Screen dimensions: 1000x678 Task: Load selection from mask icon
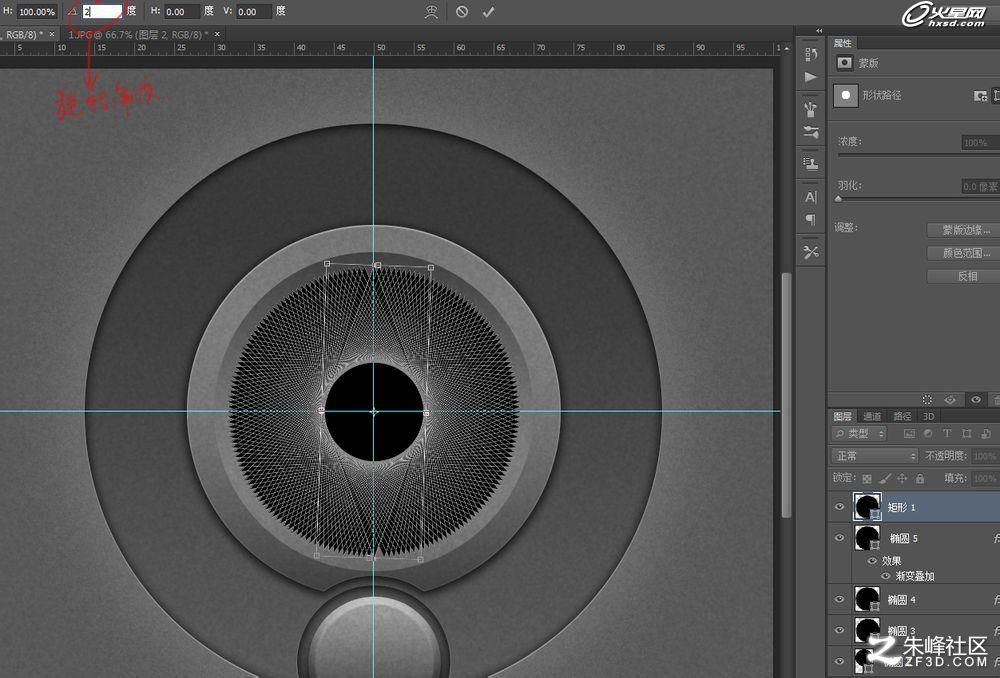pos(927,400)
